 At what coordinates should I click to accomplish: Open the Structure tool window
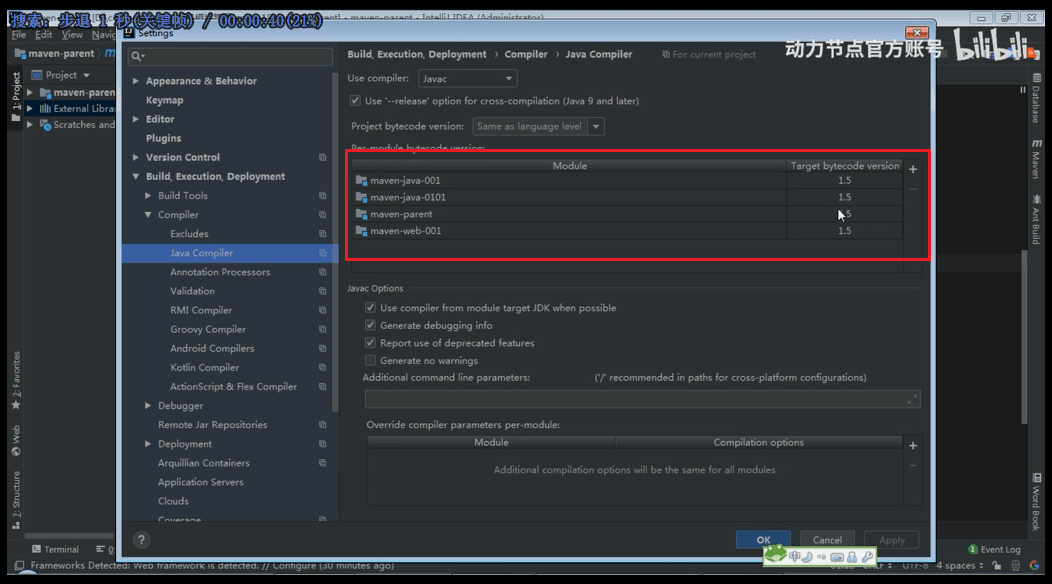16,499
